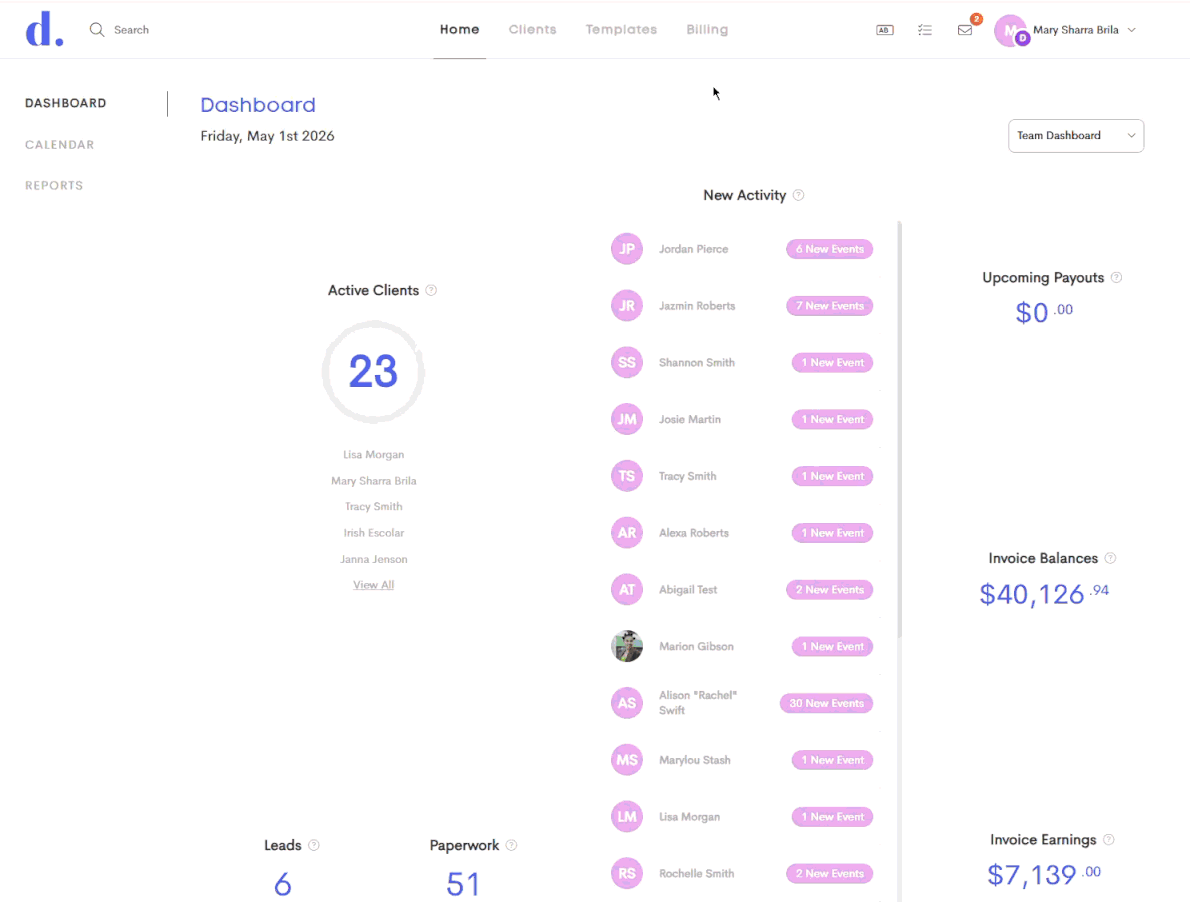This screenshot has width=1190, height=902.
Task: Click help icon beside Upcoming Payouts
Action: coord(1116,278)
